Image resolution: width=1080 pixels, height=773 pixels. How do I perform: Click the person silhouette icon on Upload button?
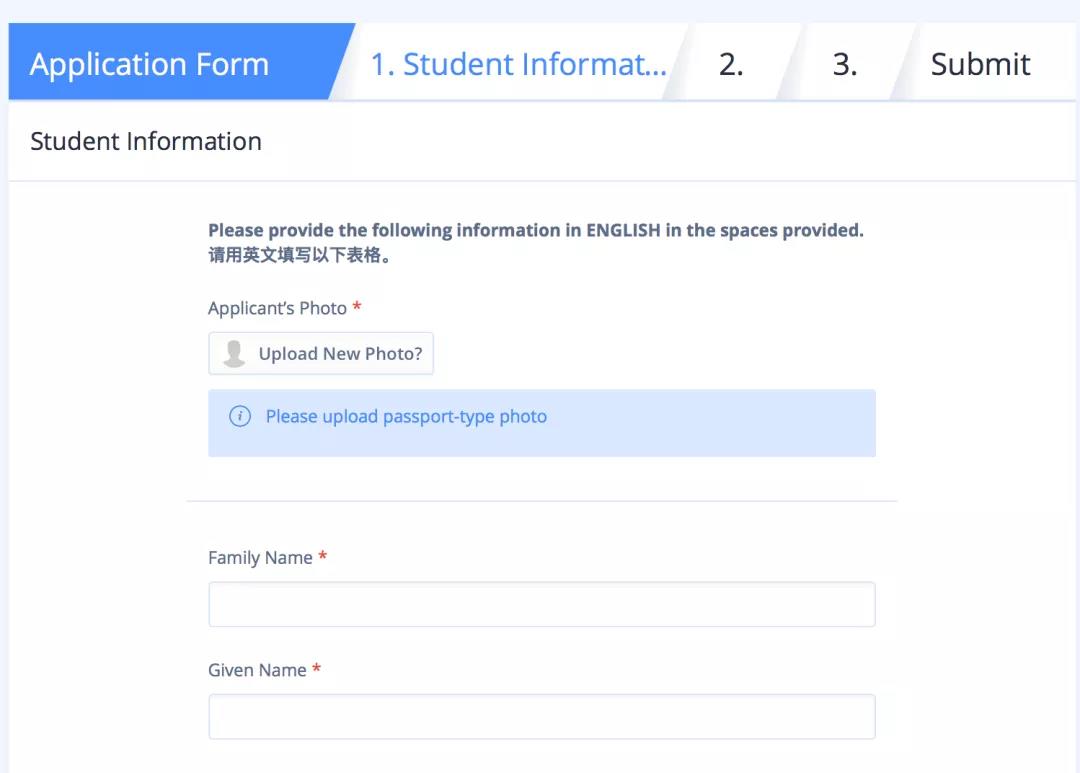(x=234, y=353)
